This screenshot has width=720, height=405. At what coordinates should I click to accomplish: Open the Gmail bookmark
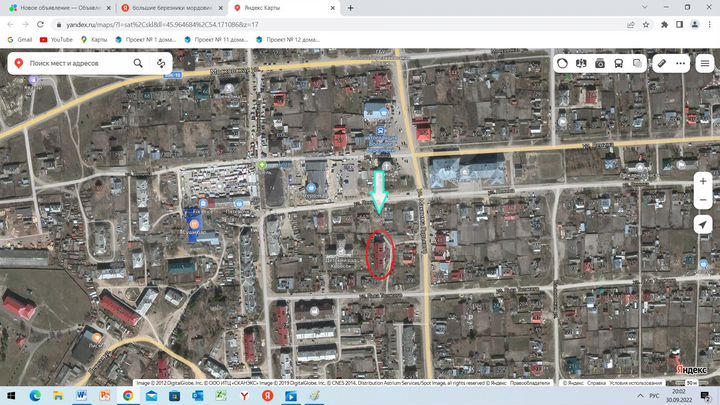(20, 39)
